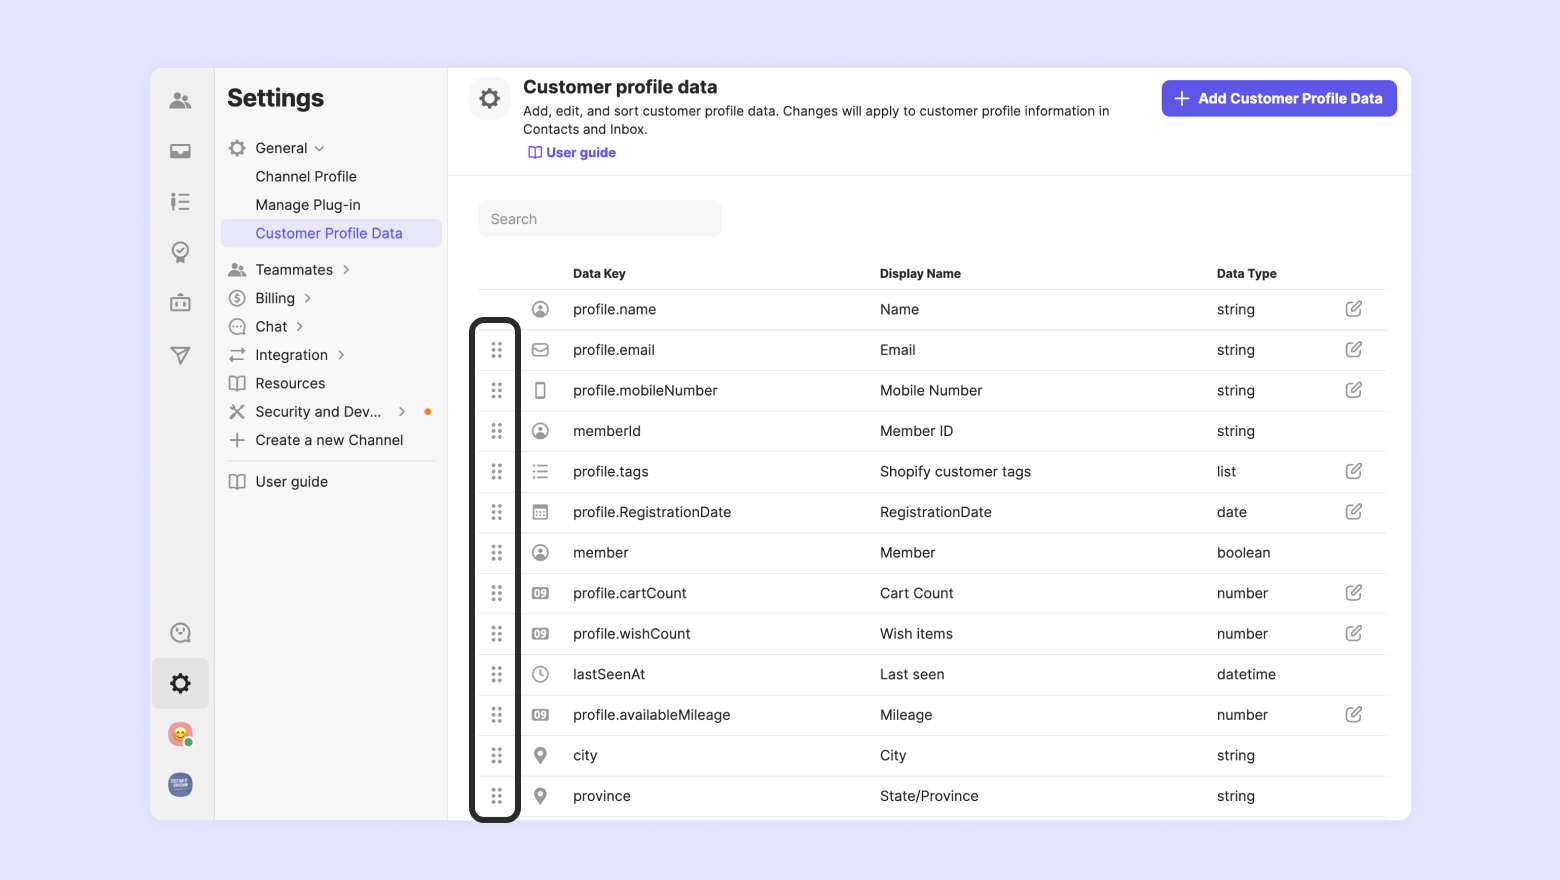Click the drag handle beside the city row
The image size is (1560, 880).
coord(496,756)
